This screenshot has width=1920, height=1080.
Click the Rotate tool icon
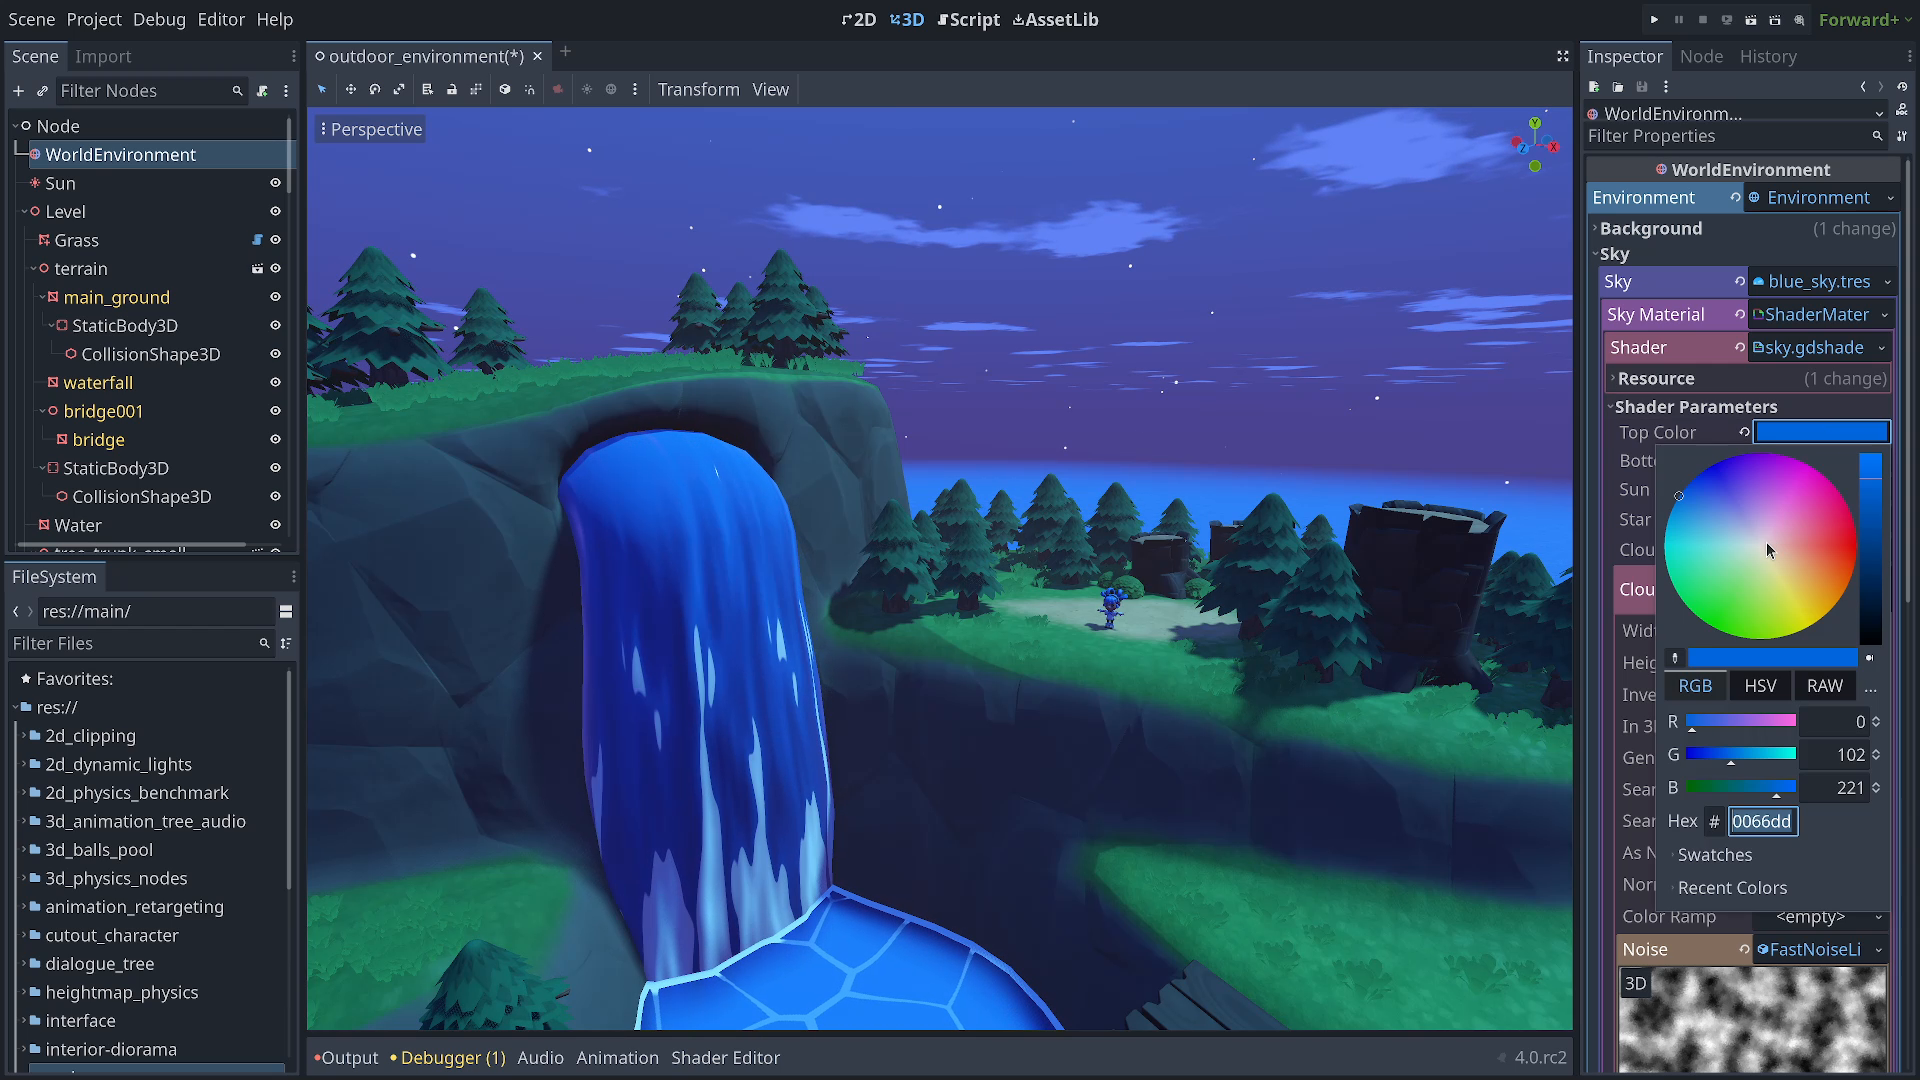[x=376, y=90]
